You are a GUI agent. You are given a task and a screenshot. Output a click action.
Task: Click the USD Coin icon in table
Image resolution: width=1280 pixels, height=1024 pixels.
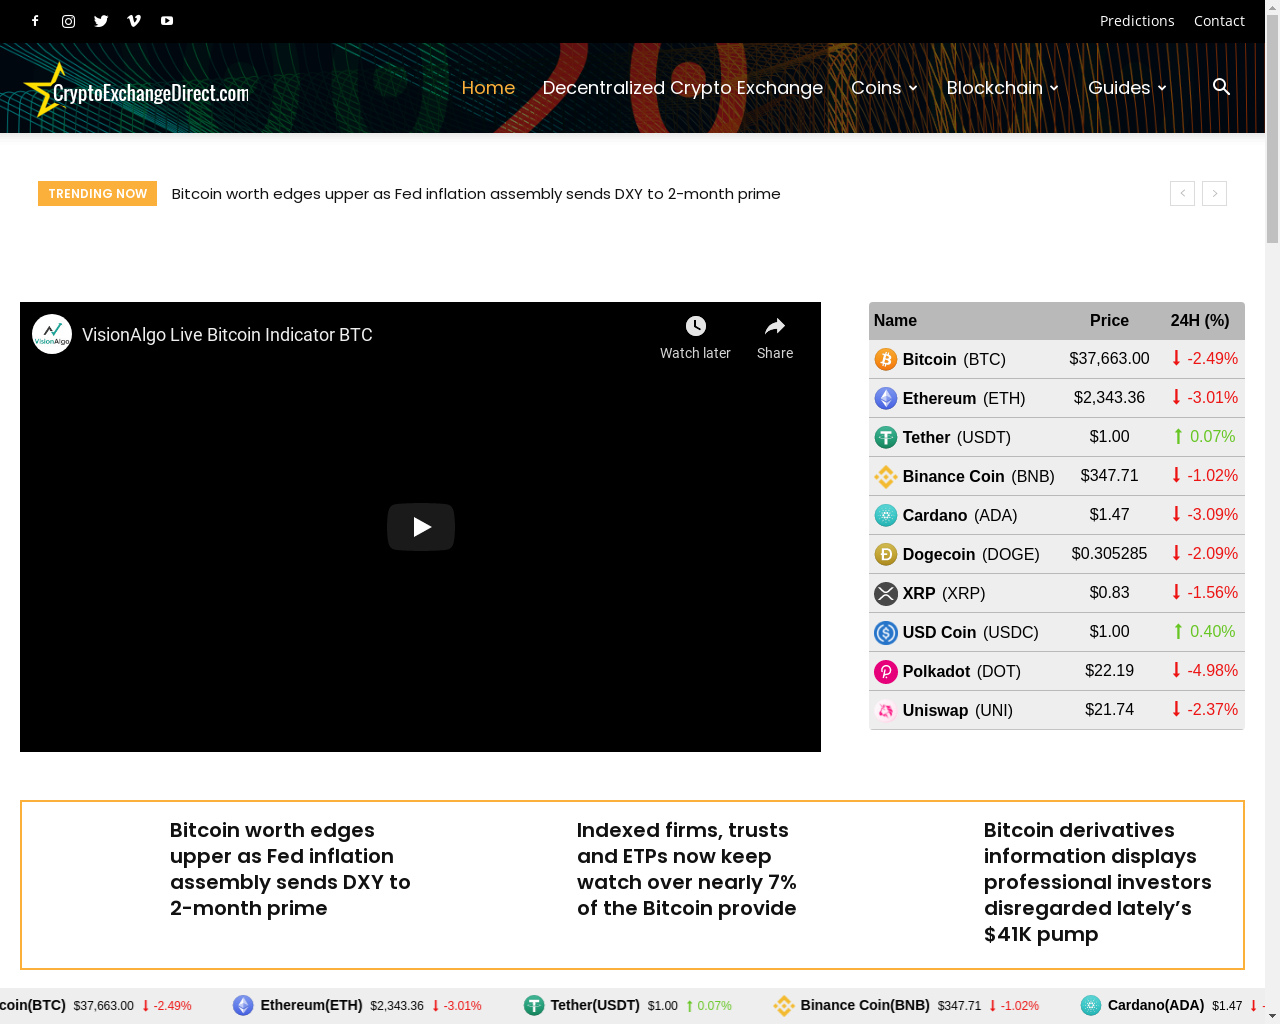pos(886,632)
